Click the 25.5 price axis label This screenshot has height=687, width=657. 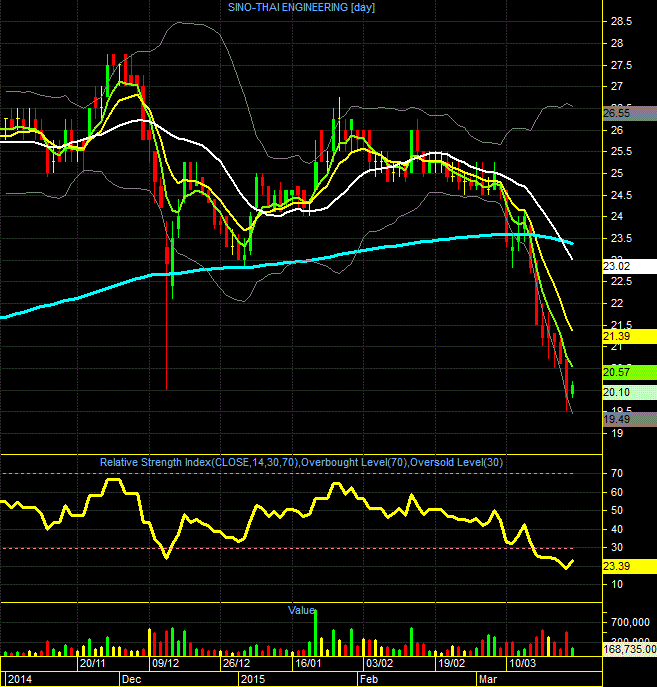click(x=622, y=152)
